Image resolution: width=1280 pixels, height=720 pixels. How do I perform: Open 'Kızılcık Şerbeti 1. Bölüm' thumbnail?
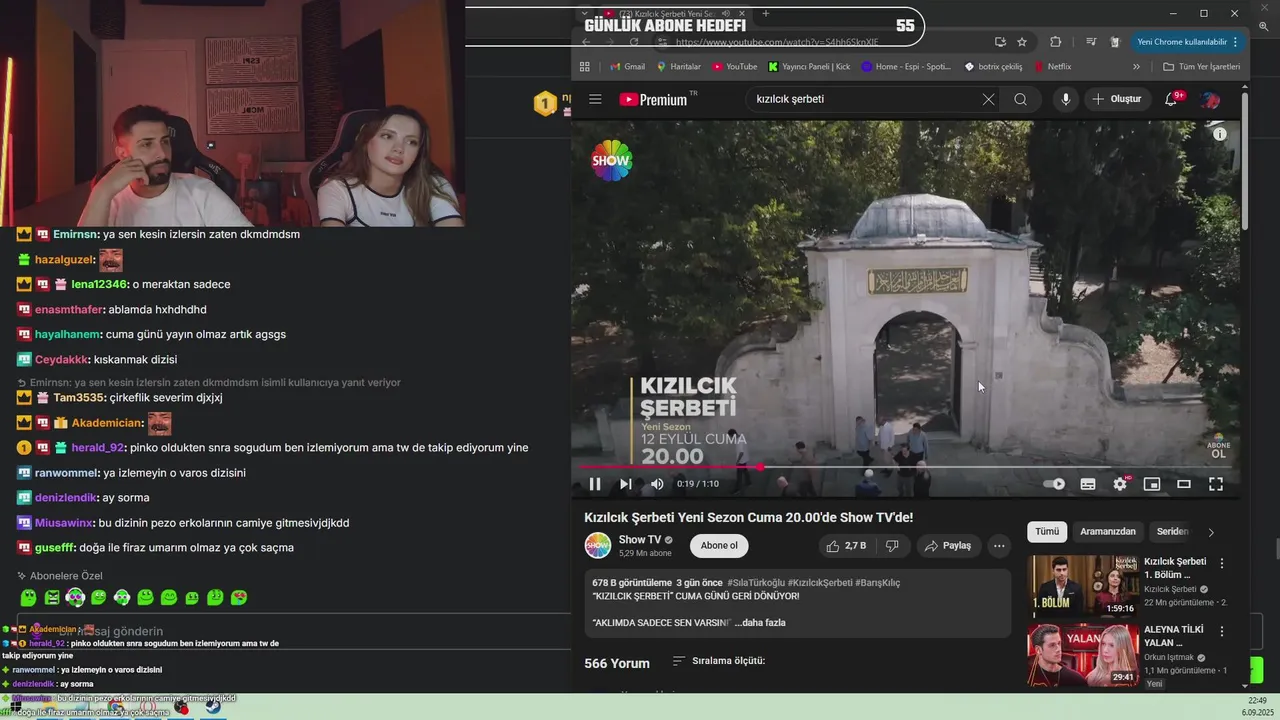(1083, 585)
